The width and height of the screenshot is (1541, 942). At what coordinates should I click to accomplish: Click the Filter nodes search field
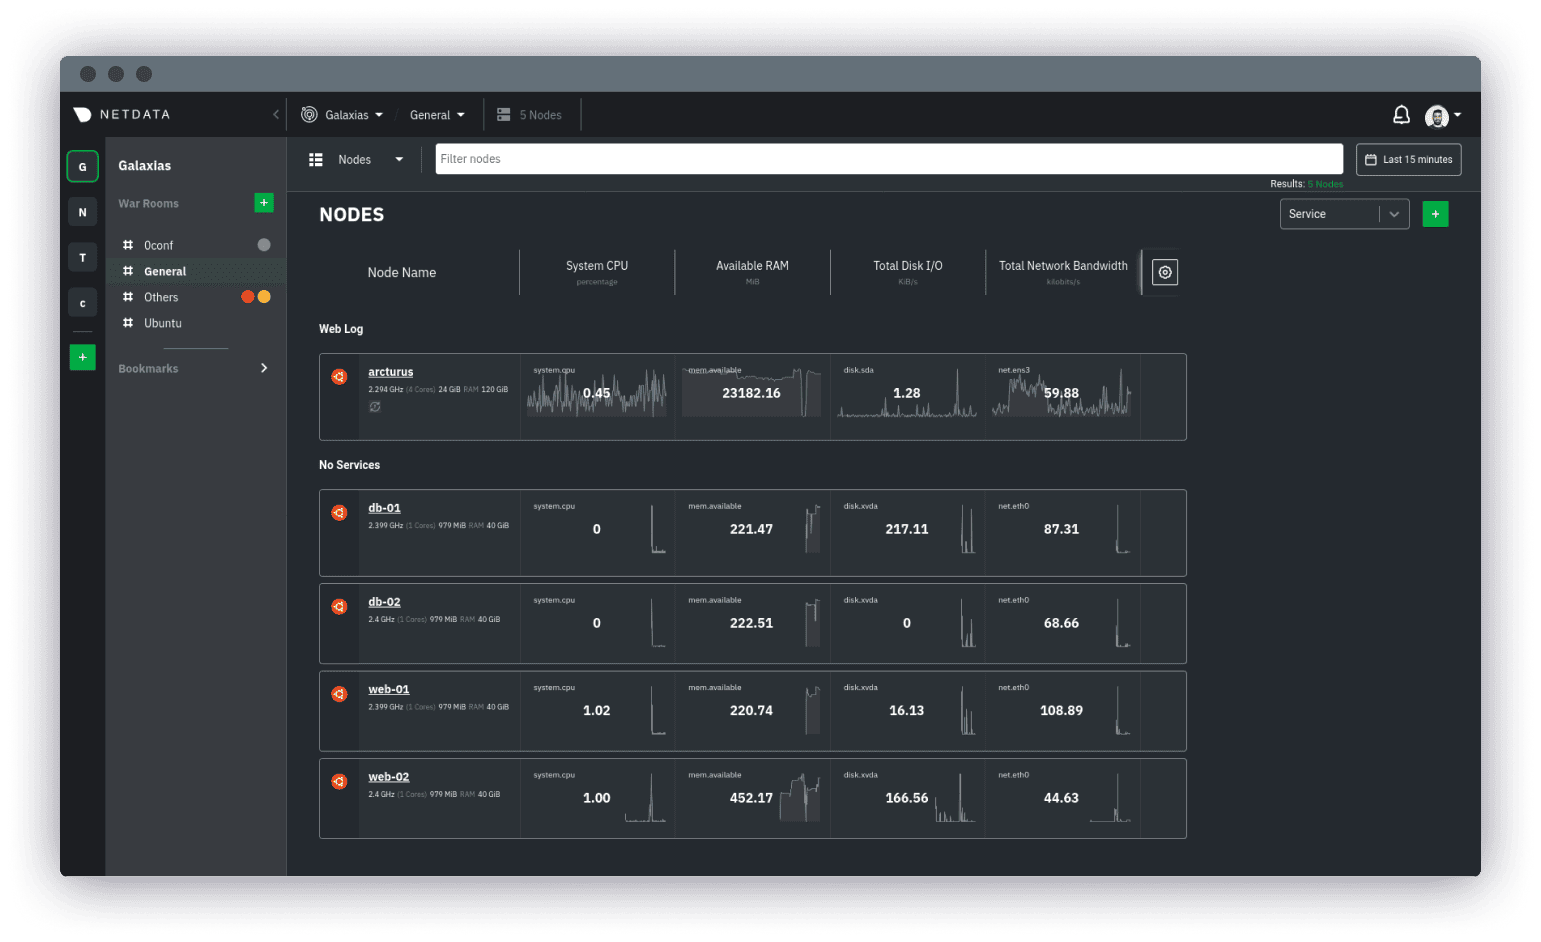[889, 158]
